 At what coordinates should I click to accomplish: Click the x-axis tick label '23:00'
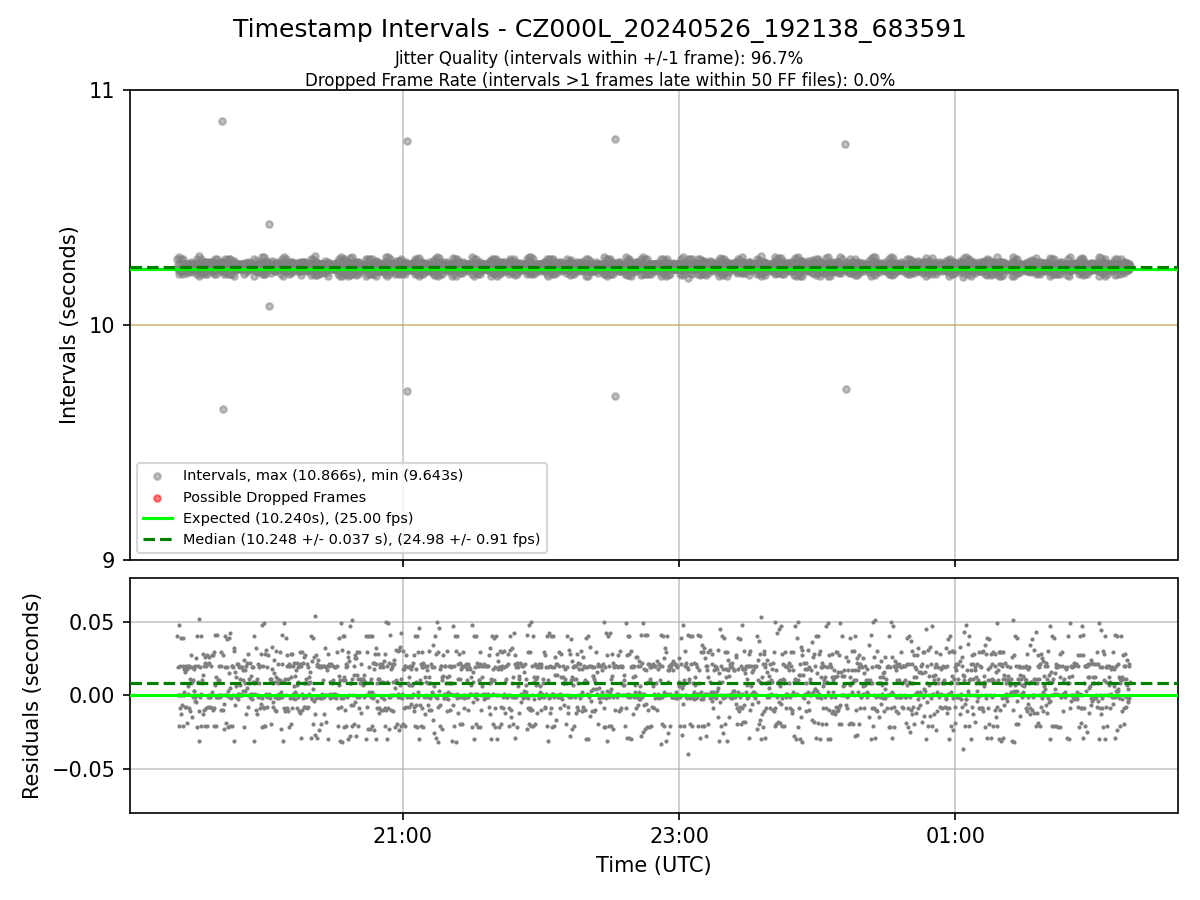(679, 835)
